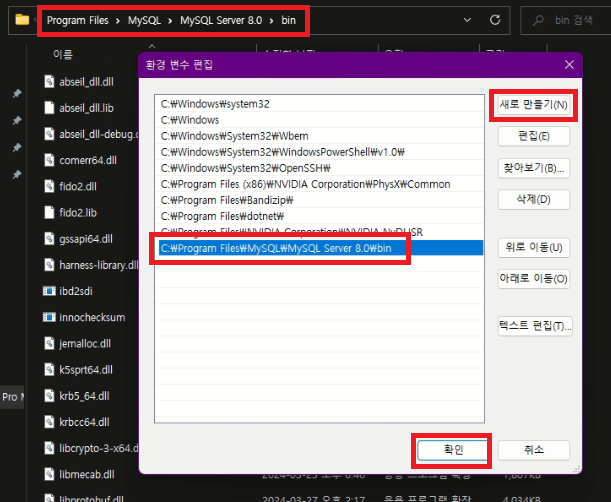Select the fido2.dll file
611x502 pixels.
pos(78,186)
